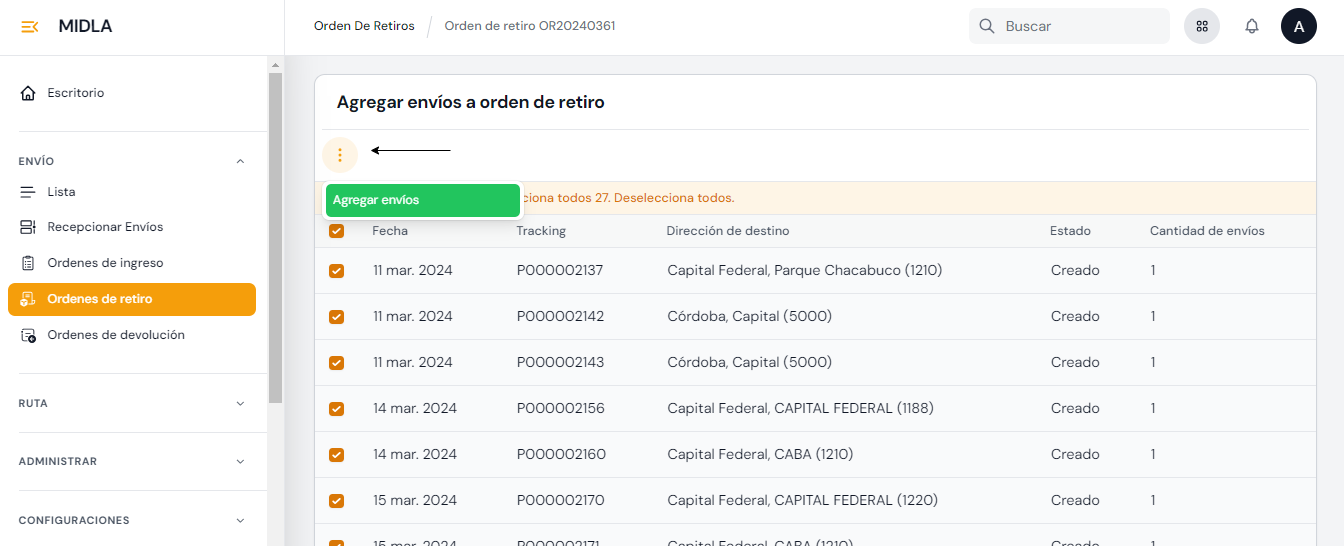The height and width of the screenshot is (546, 1344).
Task: Collapse sidebar with the hamburger menu icon
Action: (30, 27)
